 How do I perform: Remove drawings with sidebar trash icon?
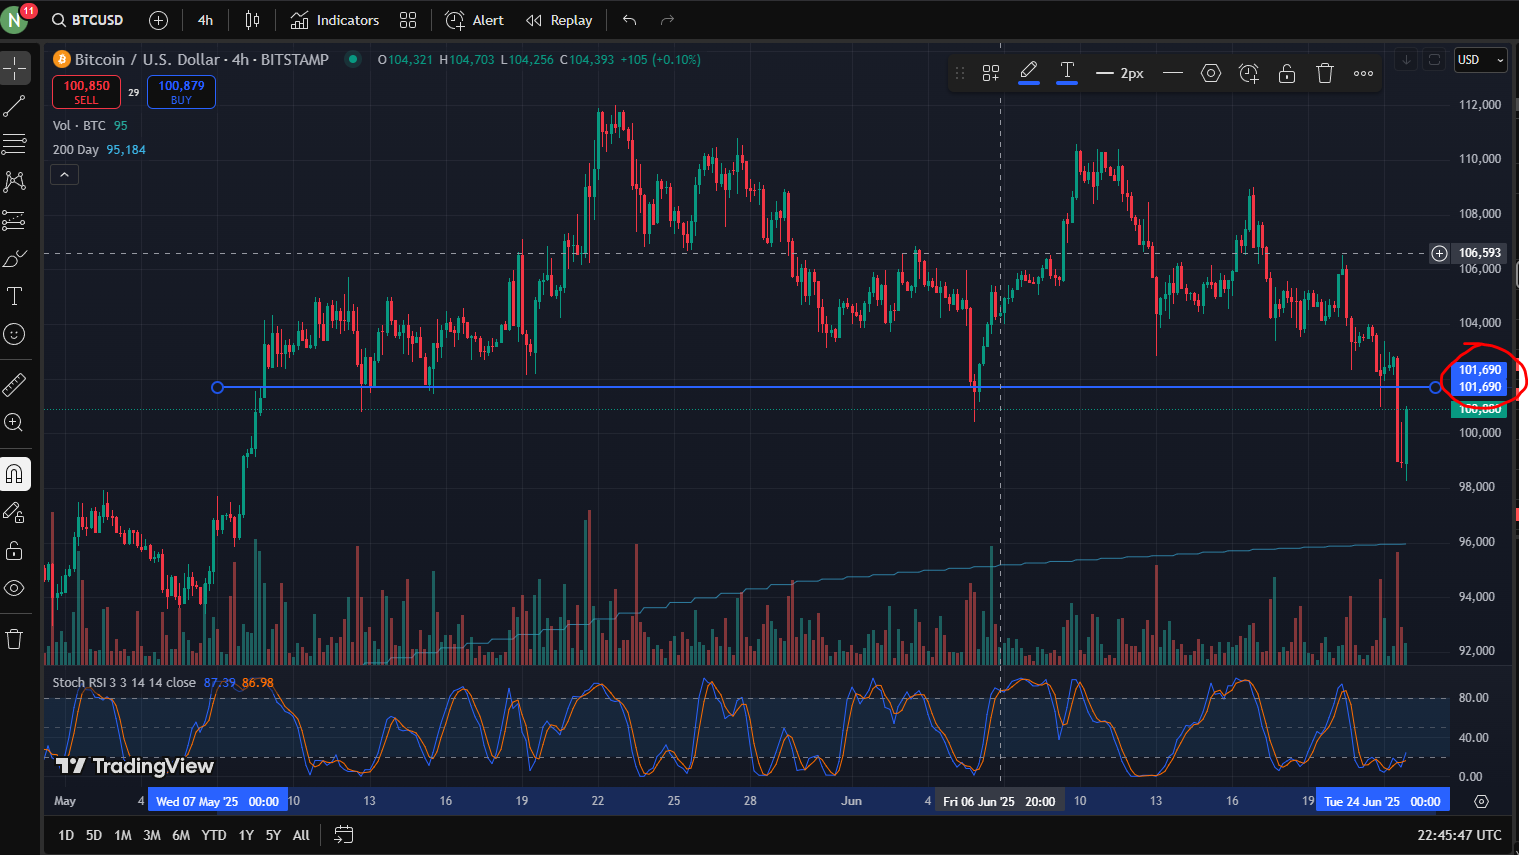(15, 639)
